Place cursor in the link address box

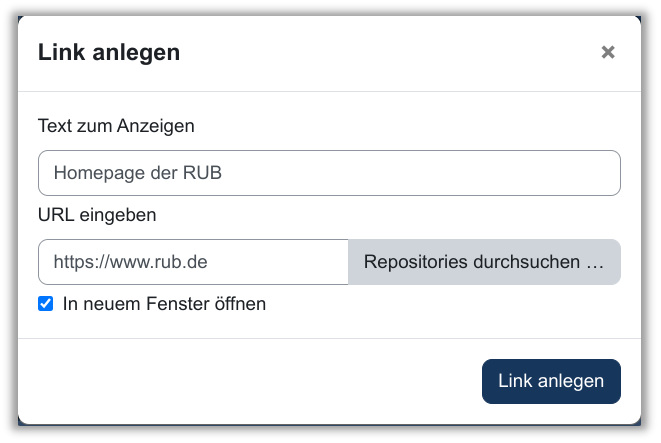point(193,262)
